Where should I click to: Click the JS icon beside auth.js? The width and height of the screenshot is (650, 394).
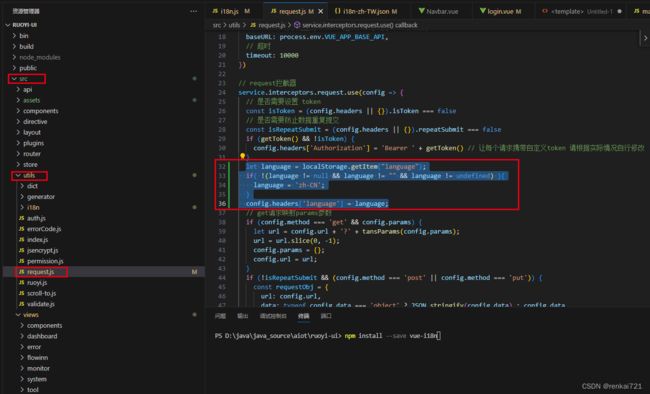22,218
